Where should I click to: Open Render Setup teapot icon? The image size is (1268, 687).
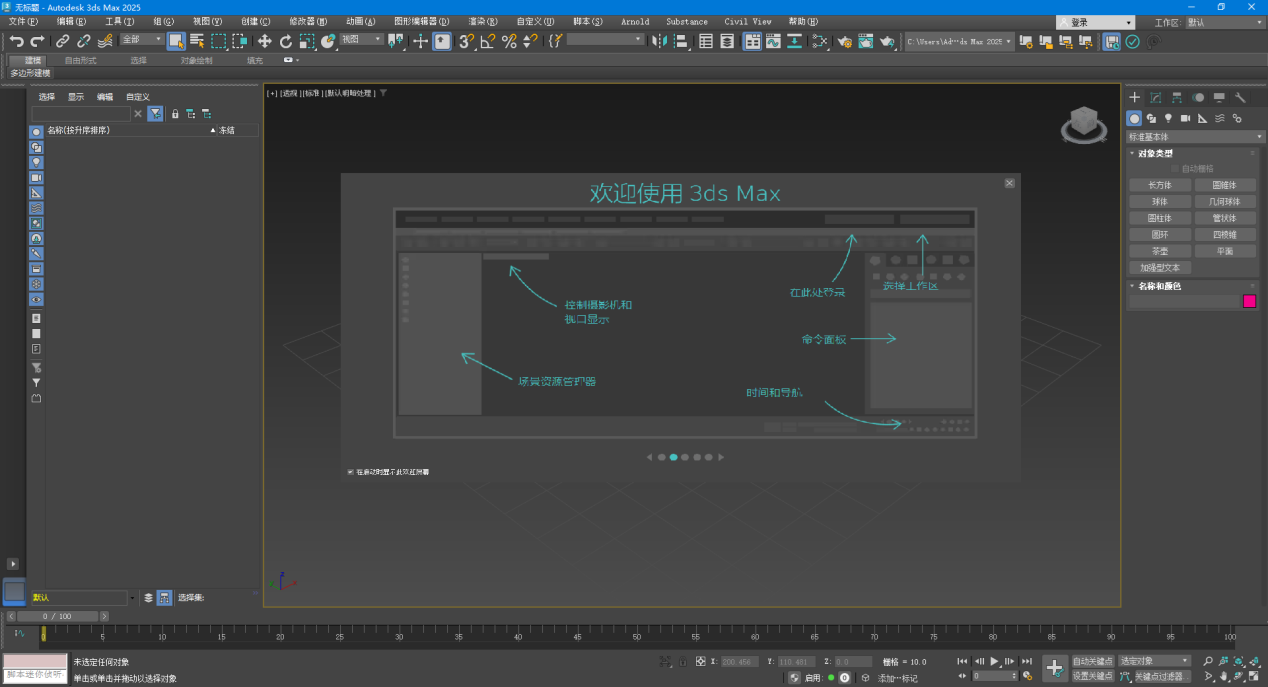click(x=845, y=41)
